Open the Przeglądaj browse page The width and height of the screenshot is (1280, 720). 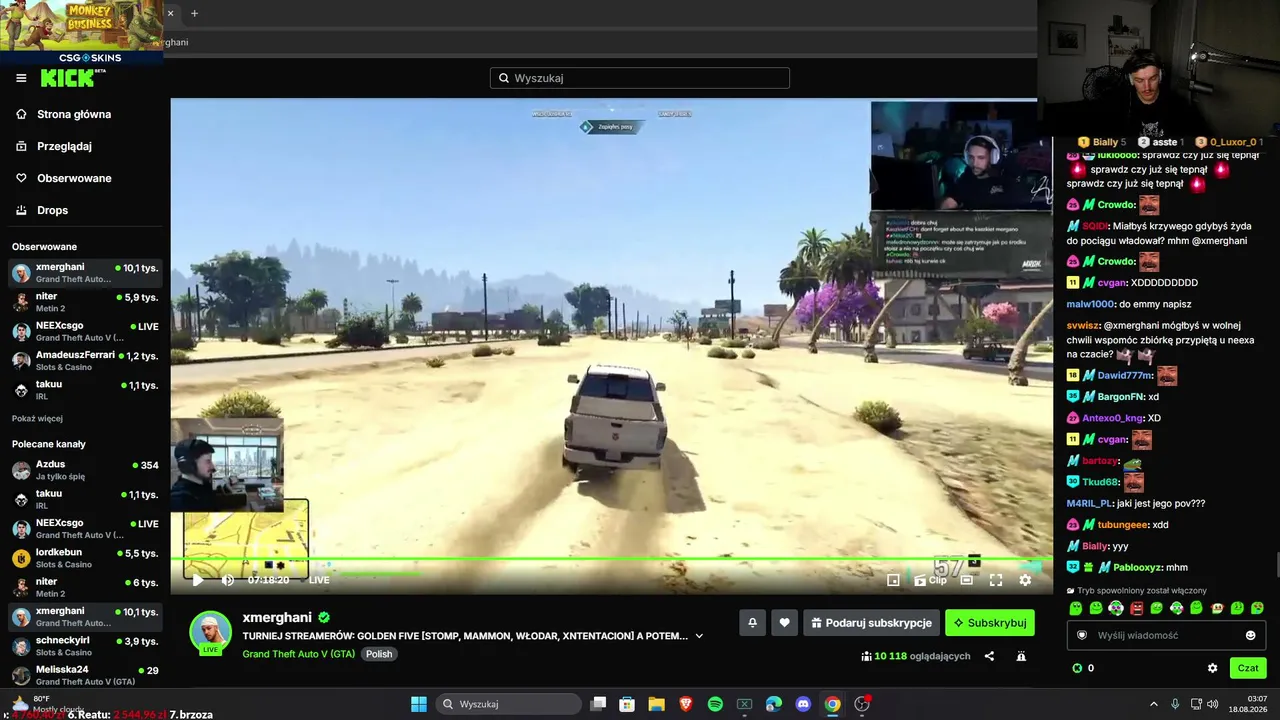click(x=64, y=146)
